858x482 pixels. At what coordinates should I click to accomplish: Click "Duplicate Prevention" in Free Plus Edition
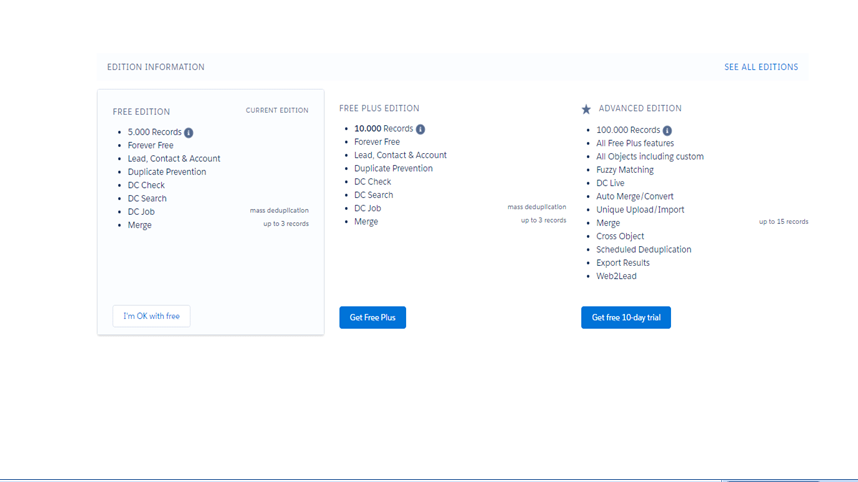pyautogui.click(x=393, y=169)
